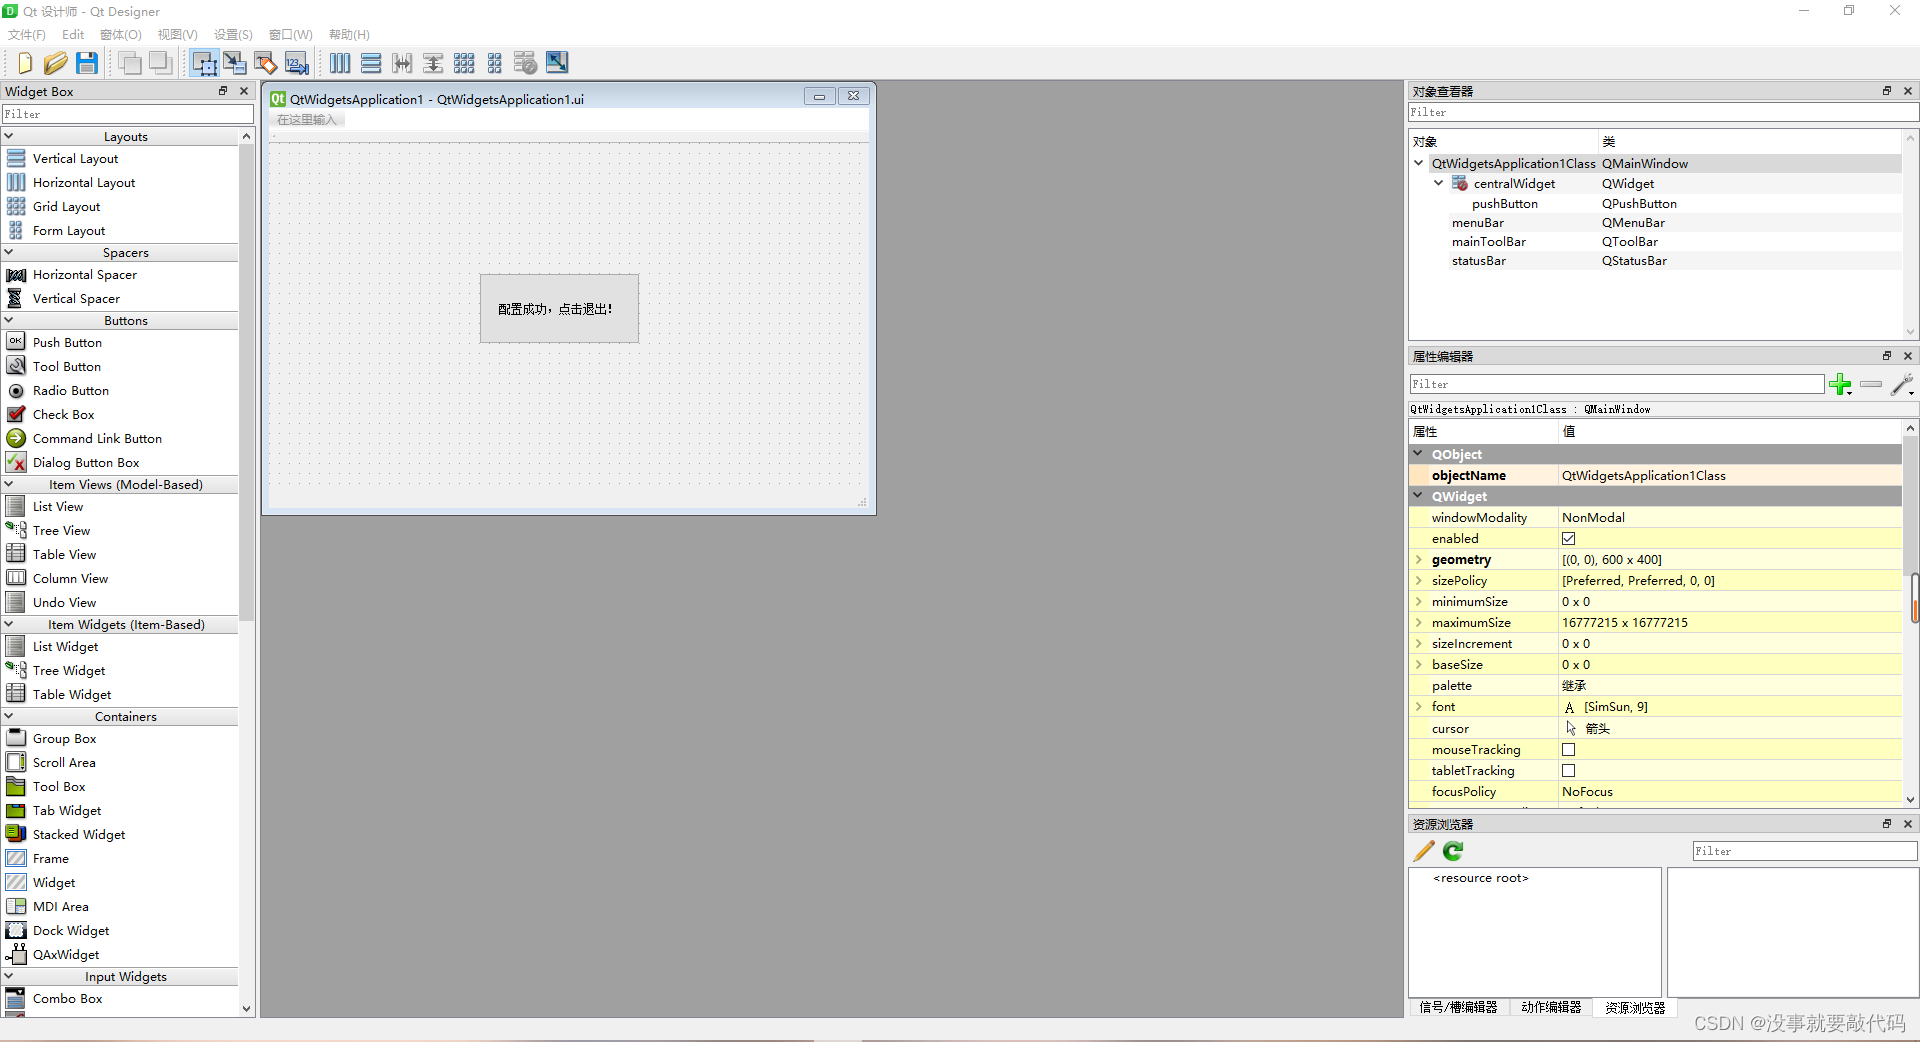Image resolution: width=1920 pixels, height=1042 pixels.
Task: Apply vertical splitter layout icon
Action: tap(433, 63)
